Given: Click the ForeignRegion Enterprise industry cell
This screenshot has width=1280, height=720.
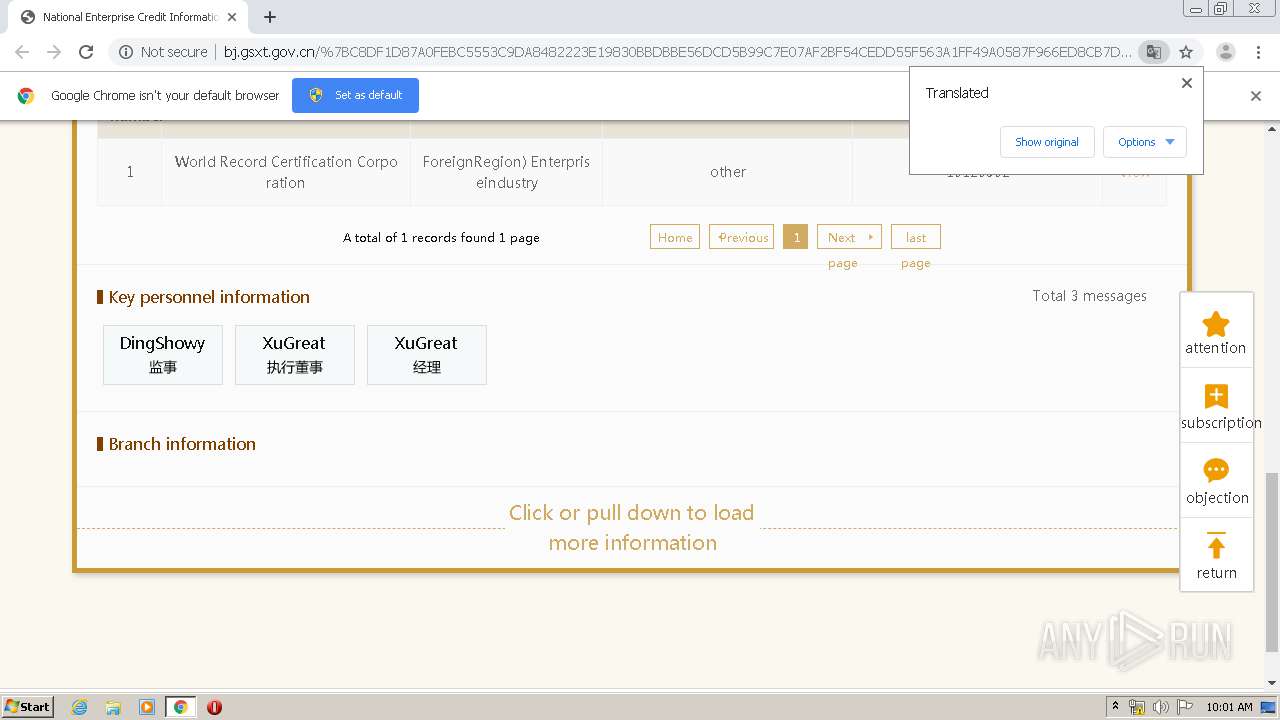Looking at the screenshot, I should (506, 172).
